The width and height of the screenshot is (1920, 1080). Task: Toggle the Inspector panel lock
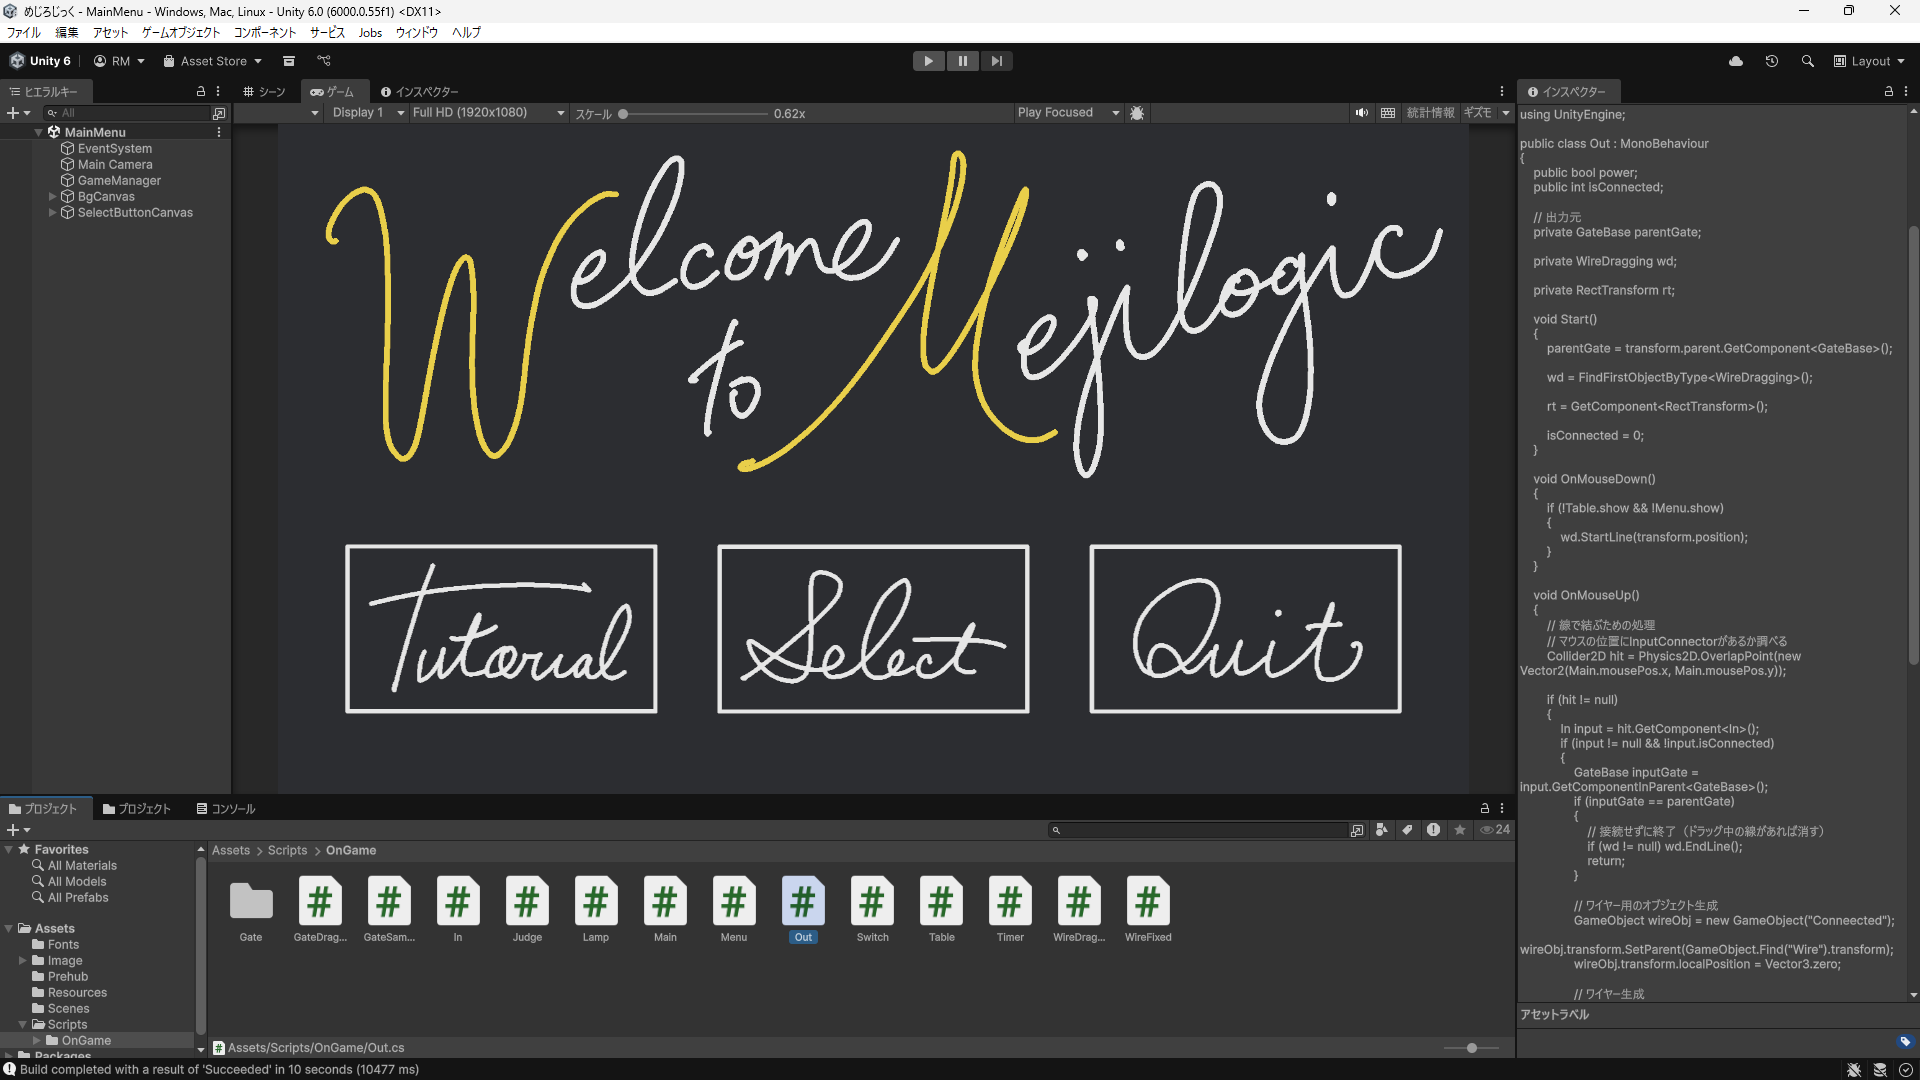pyautogui.click(x=1888, y=91)
